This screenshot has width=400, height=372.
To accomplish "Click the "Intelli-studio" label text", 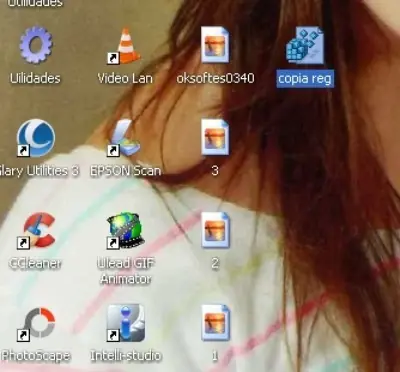I will tap(126, 356).
